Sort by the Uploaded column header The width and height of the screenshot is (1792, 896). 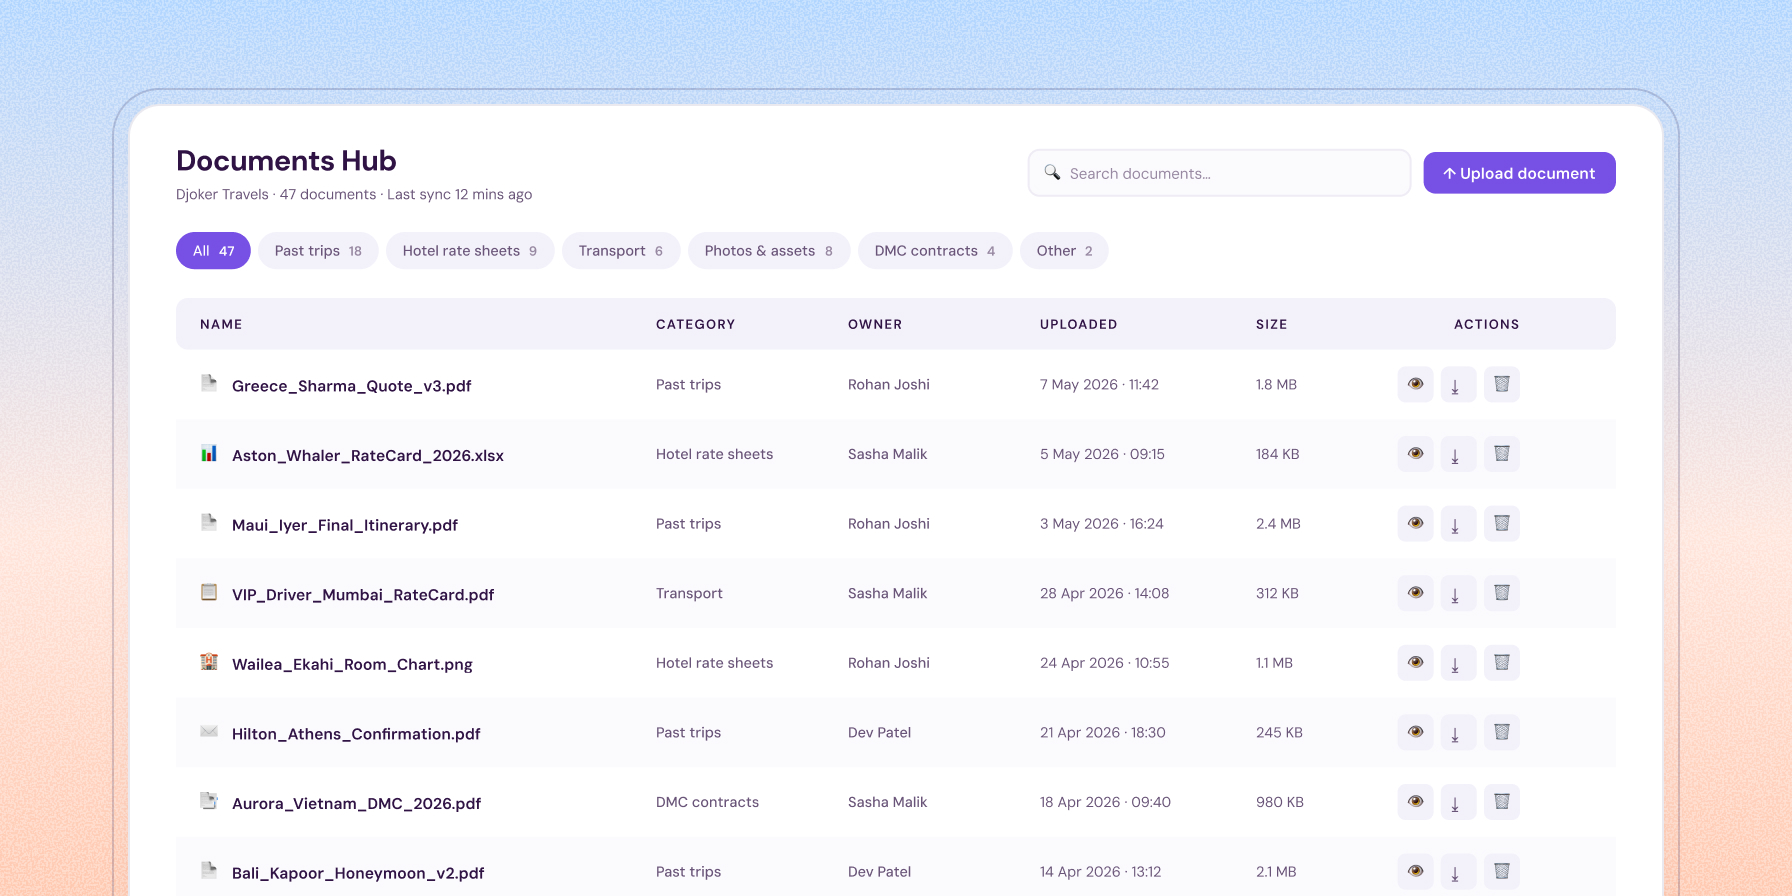pos(1078,324)
